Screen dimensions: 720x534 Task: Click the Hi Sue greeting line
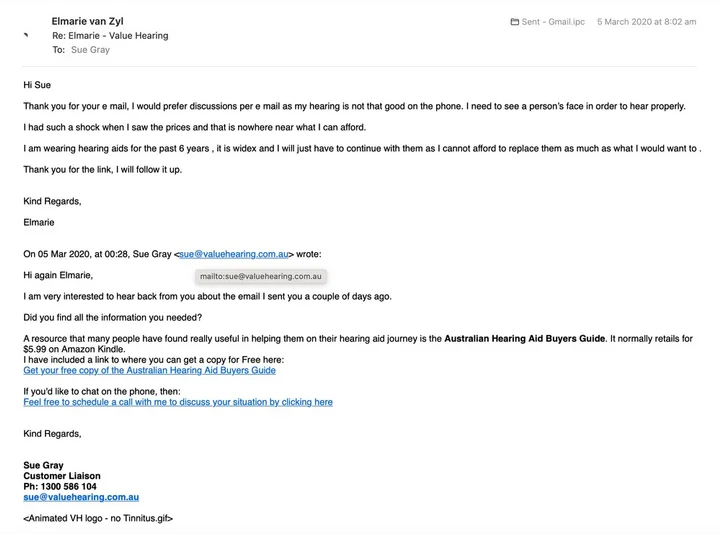click(37, 85)
